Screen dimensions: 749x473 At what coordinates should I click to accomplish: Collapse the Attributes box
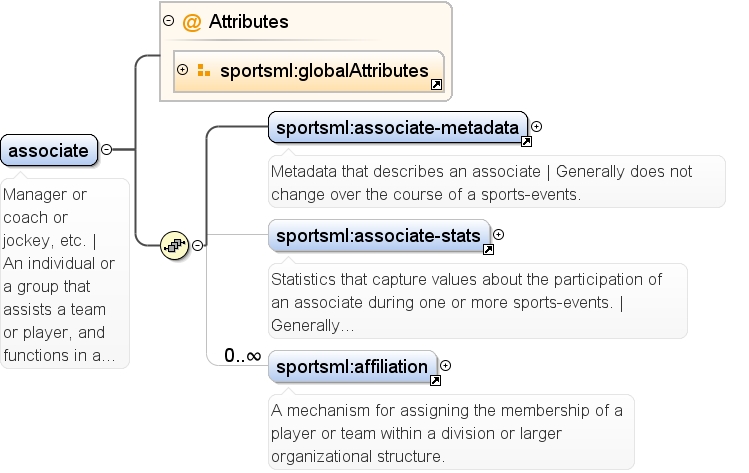click(x=169, y=21)
